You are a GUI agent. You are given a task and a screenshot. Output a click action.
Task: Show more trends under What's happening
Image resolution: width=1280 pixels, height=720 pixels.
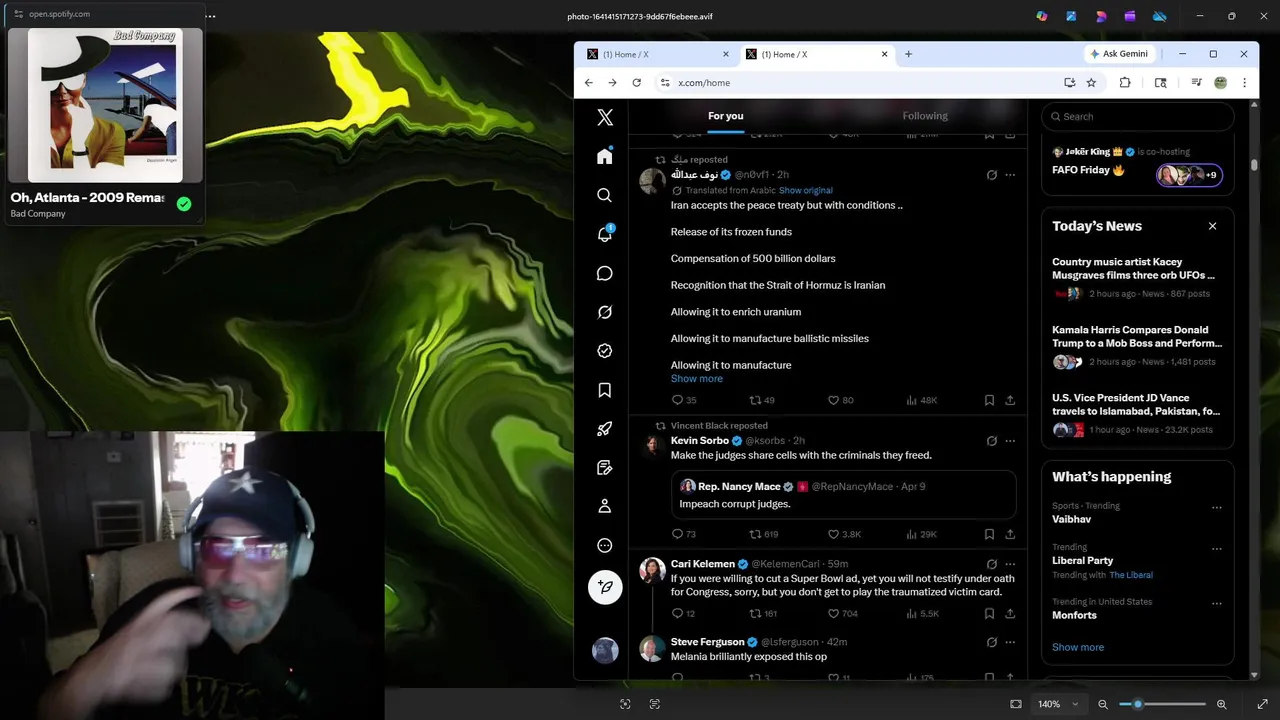coord(1078,647)
